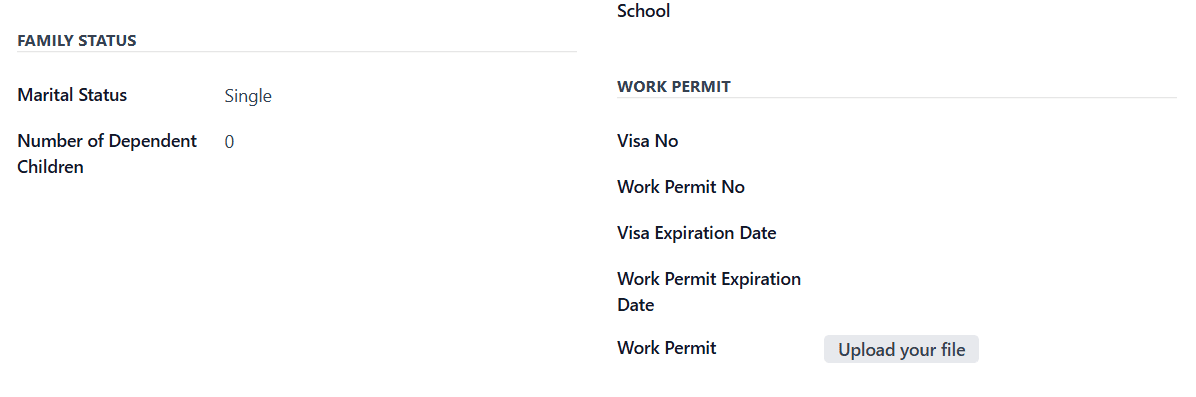Select the empty Work Permit No field

click(1001, 187)
